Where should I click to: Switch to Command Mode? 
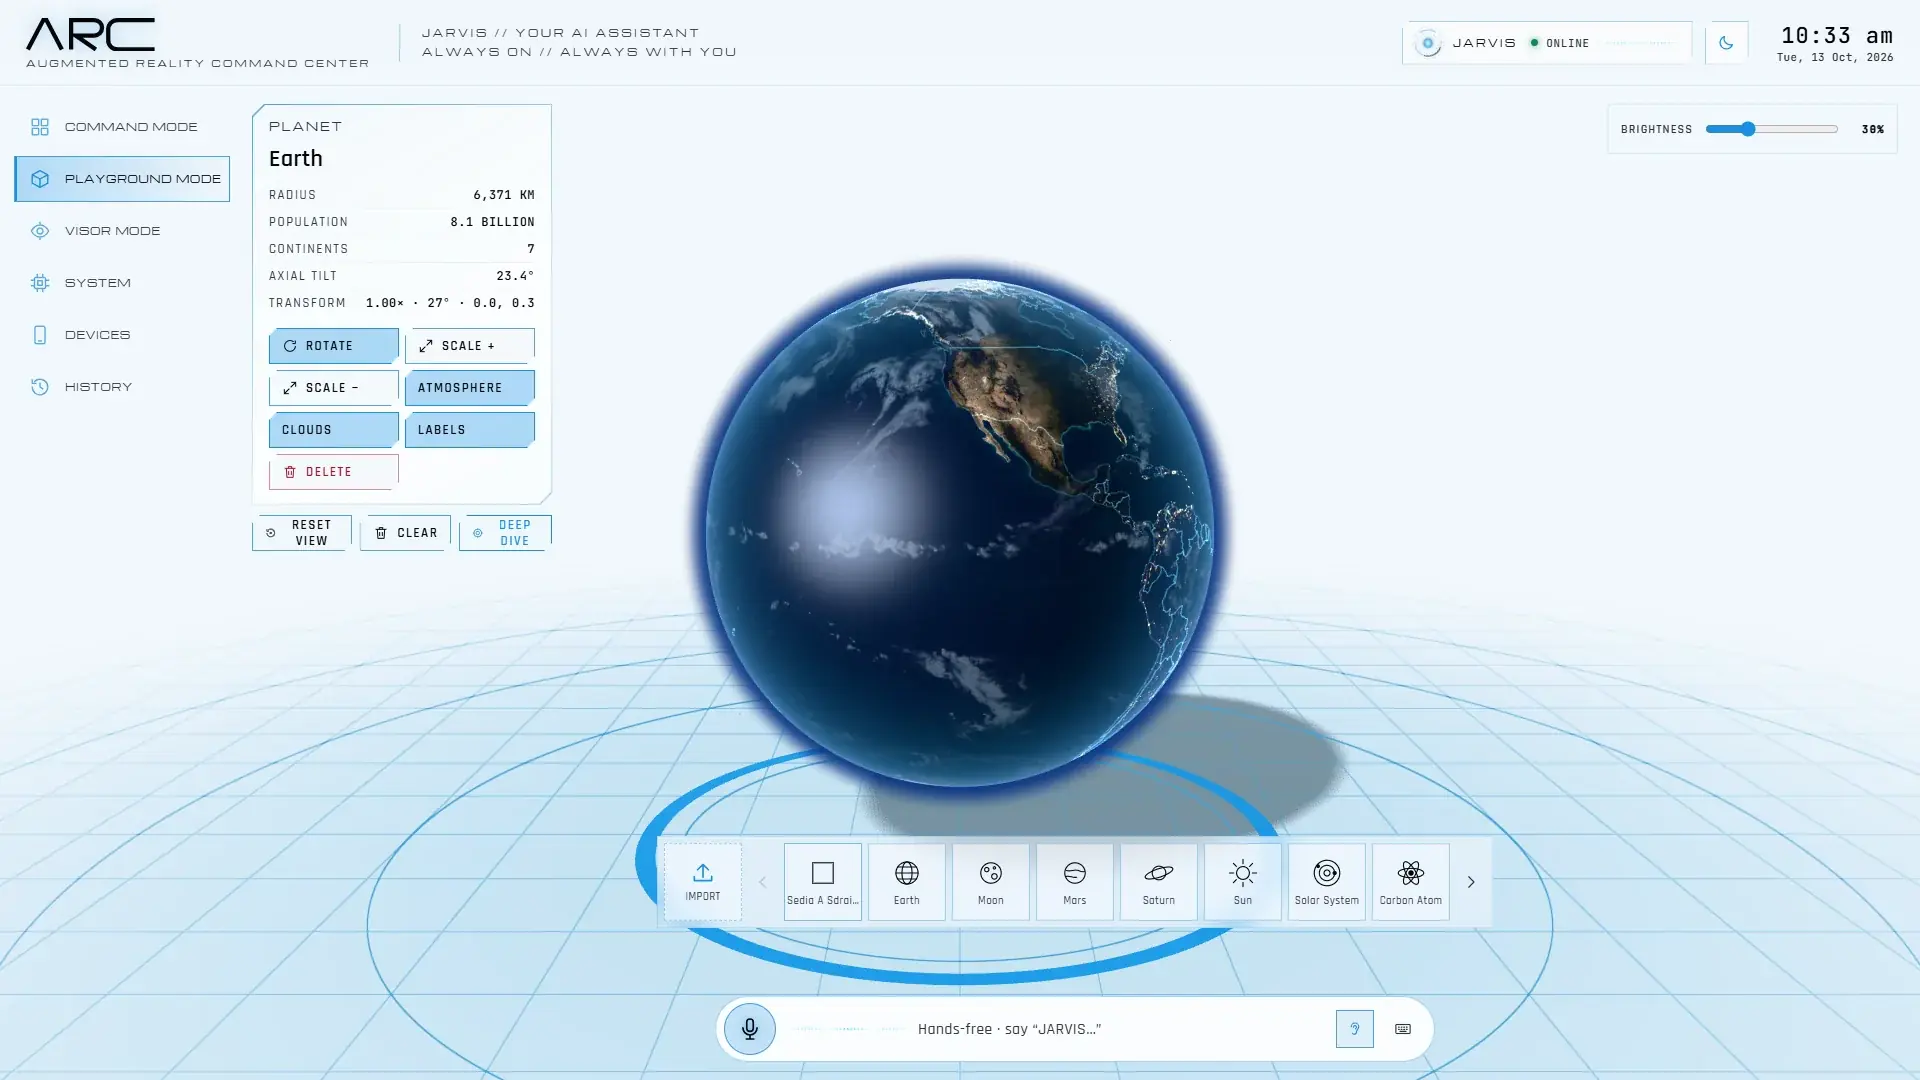pos(122,127)
